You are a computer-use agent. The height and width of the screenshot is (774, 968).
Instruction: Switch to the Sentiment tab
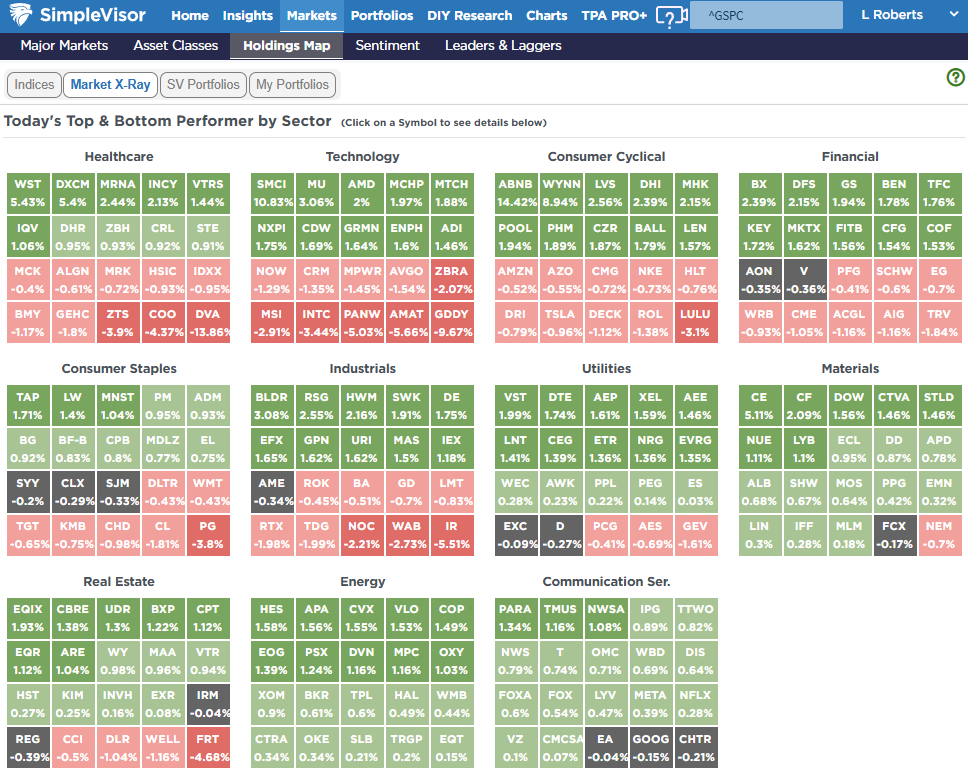click(387, 45)
